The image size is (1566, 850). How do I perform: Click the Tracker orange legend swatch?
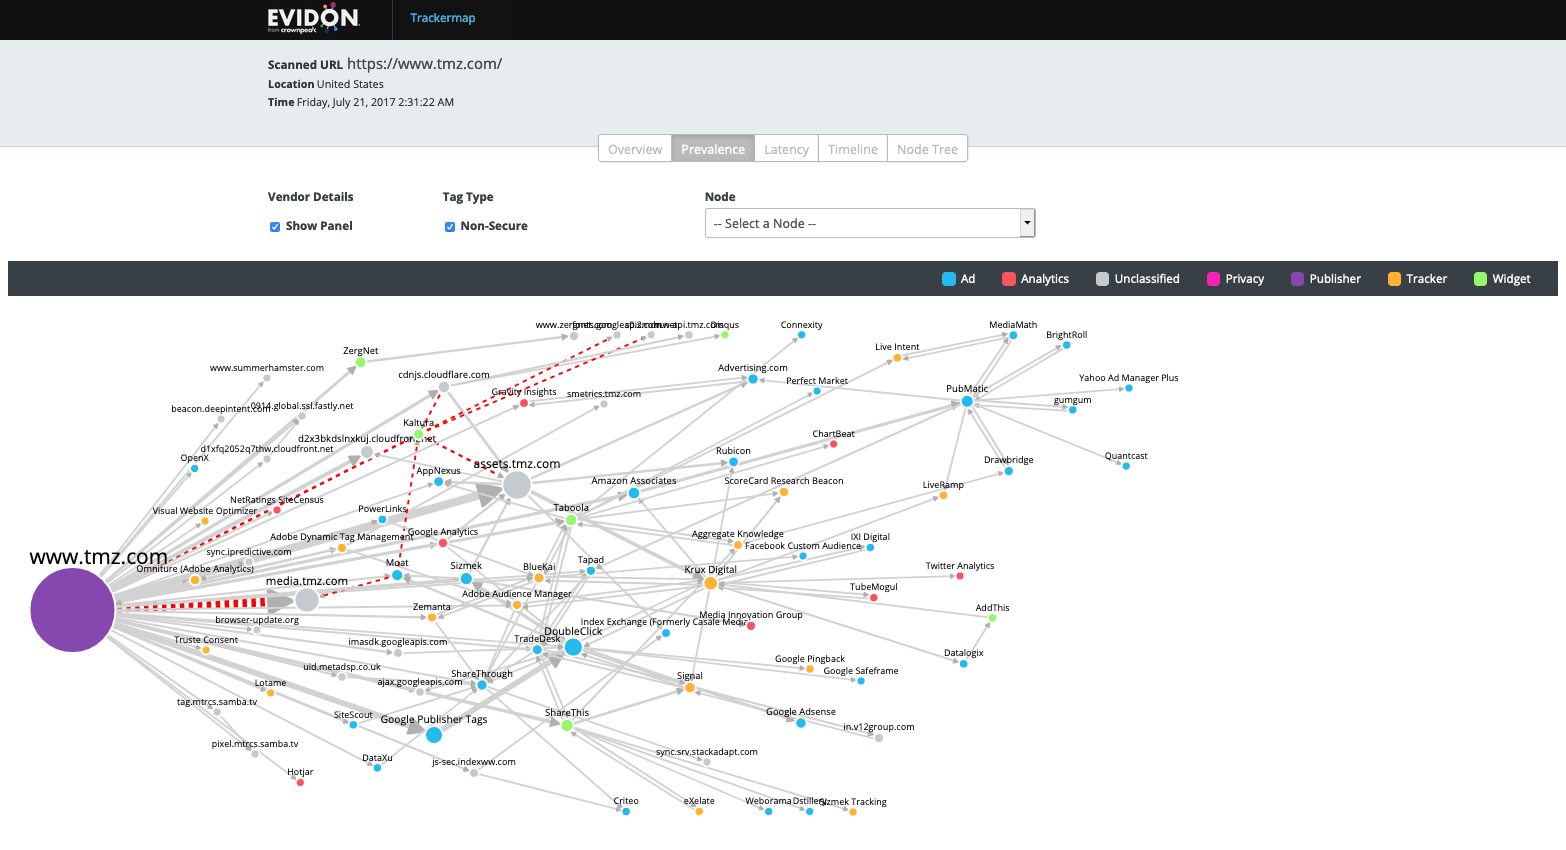coord(1395,279)
